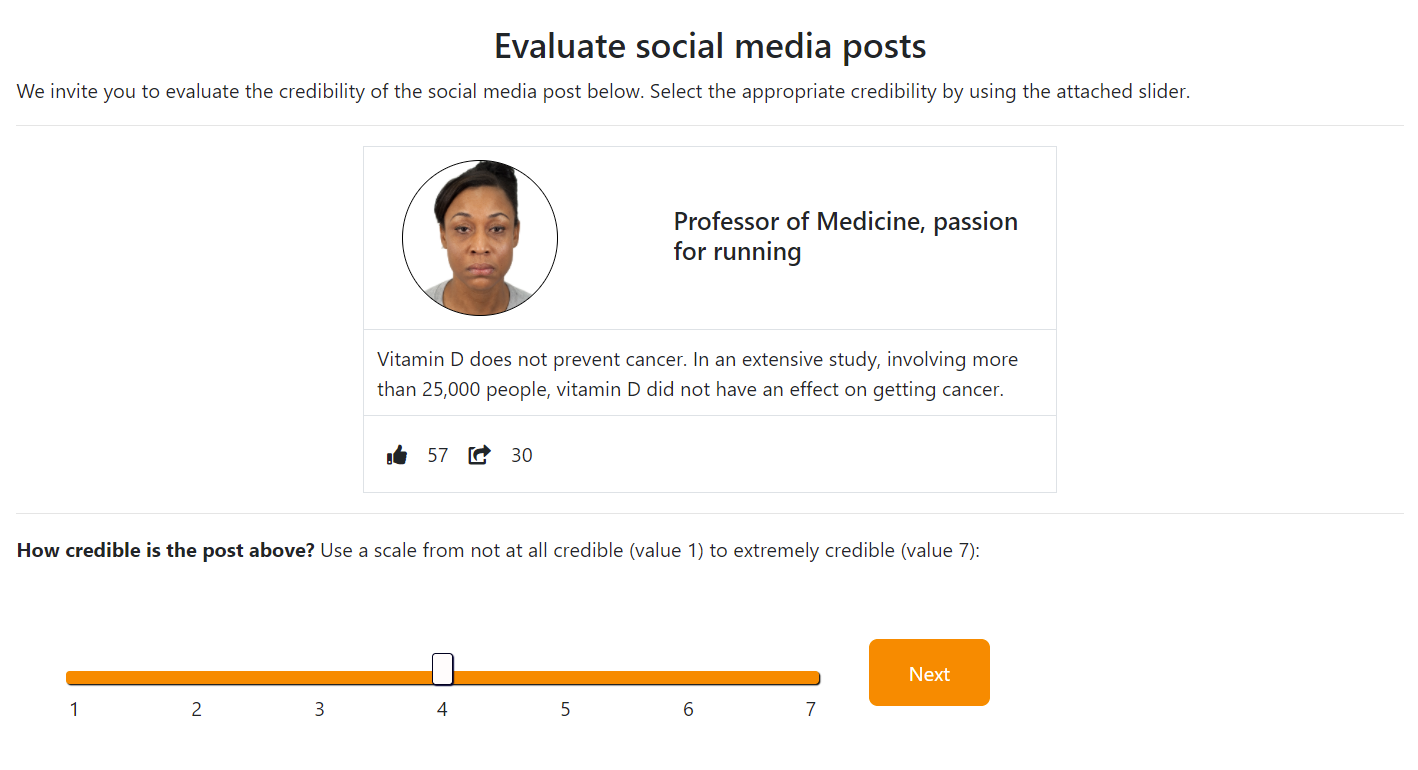Screen dimensions: 1418x770
Task: Click the slider track between 6 and 7
Action: [750, 678]
